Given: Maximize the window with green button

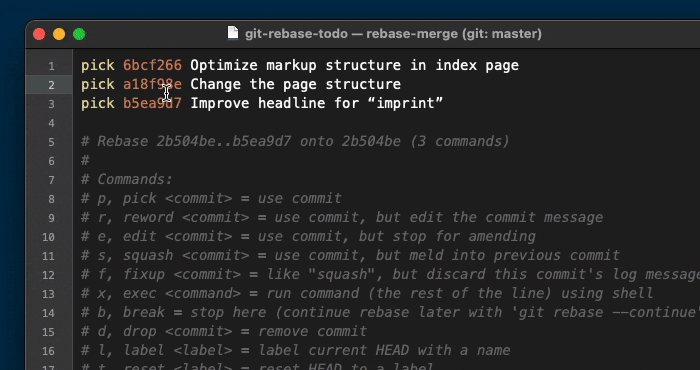Looking at the screenshot, I should click(x=79, y=34).
